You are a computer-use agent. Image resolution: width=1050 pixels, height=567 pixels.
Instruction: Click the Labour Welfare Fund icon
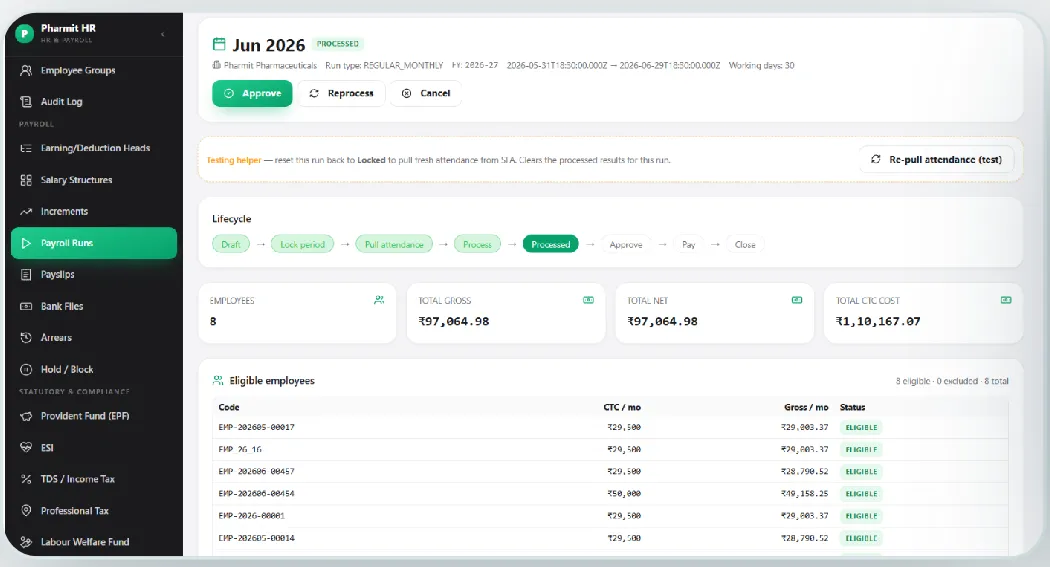[26, 542]
